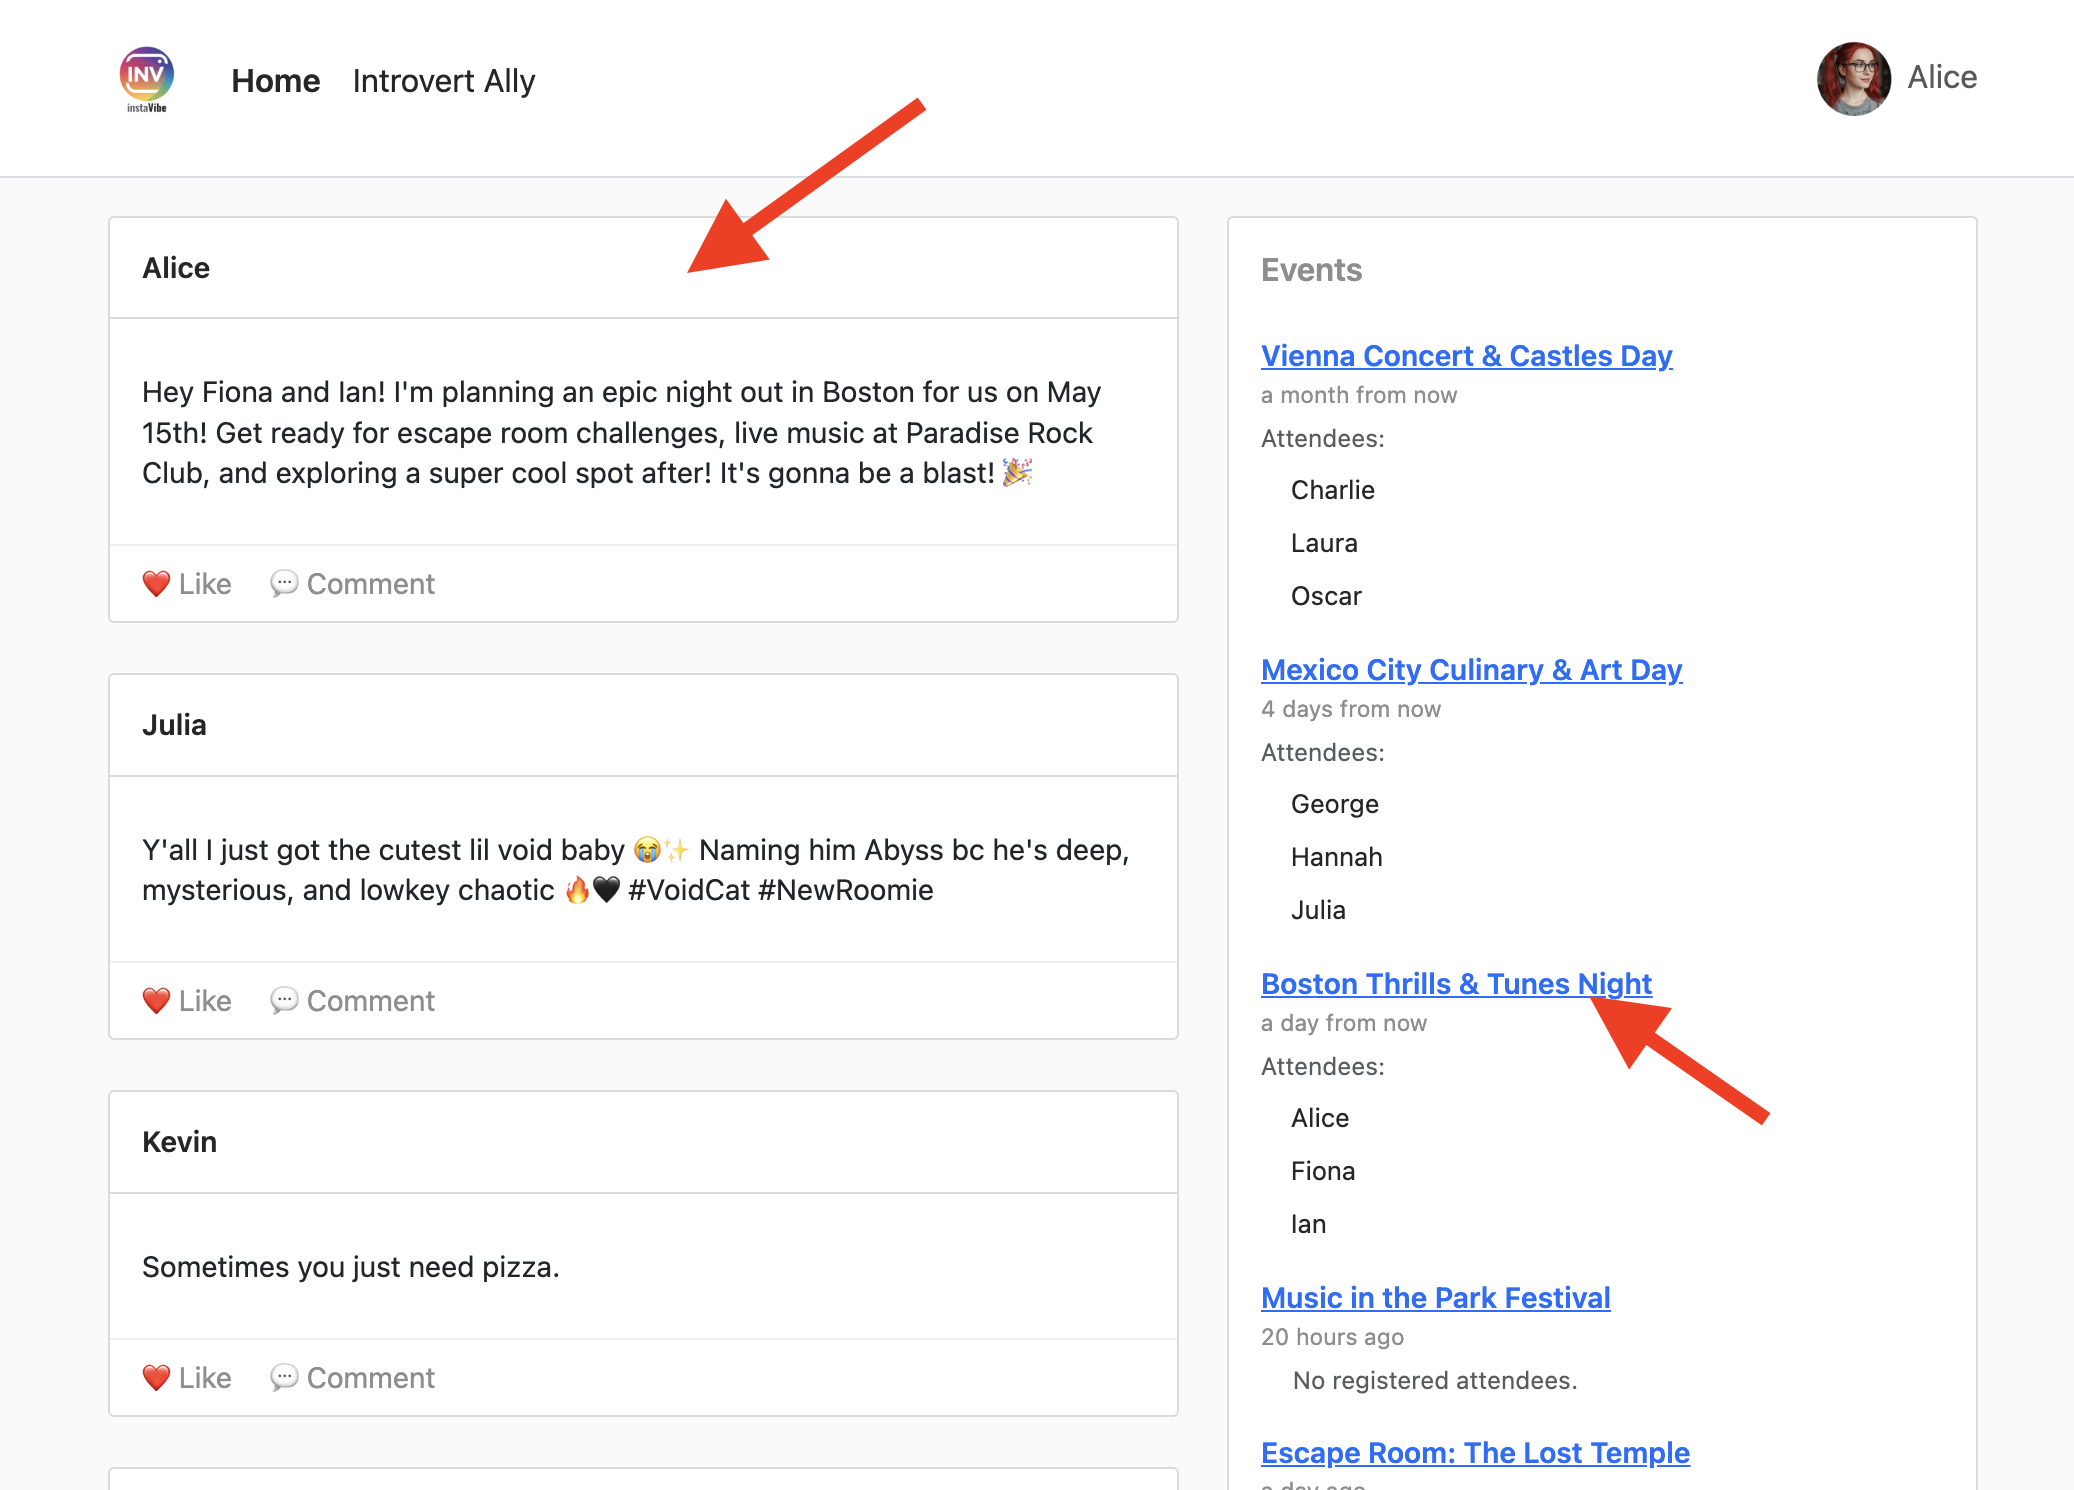2074x1490 pixels.
Task: Click Comment bubble icon on Kevin's post
Action: coord(284,1377)
